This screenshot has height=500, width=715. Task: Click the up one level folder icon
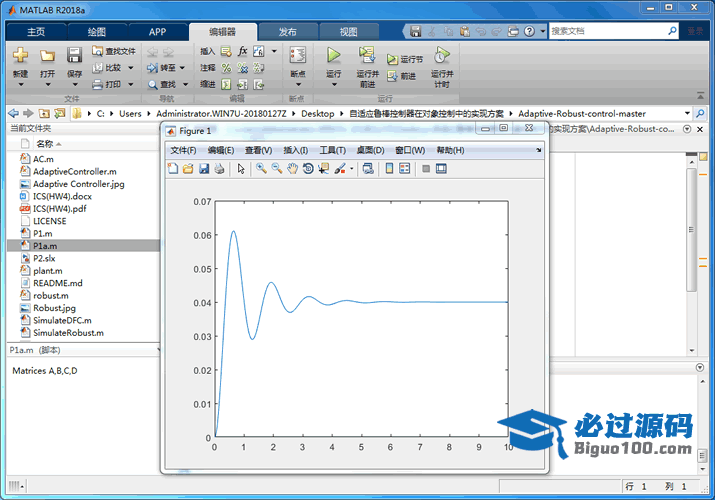(44, 113)
